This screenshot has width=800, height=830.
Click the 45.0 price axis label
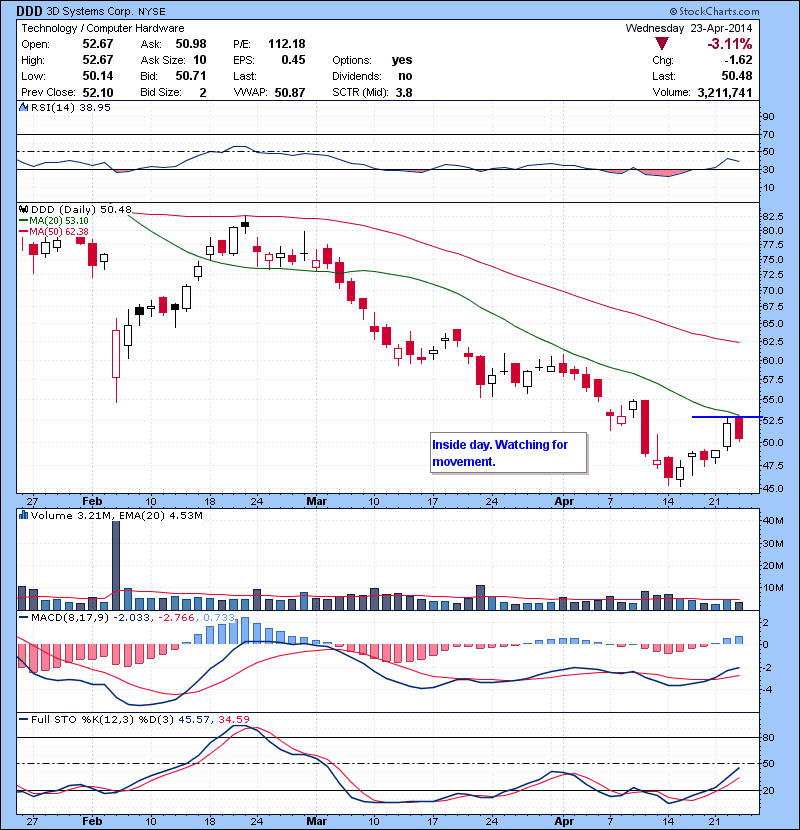coord(772,489)
